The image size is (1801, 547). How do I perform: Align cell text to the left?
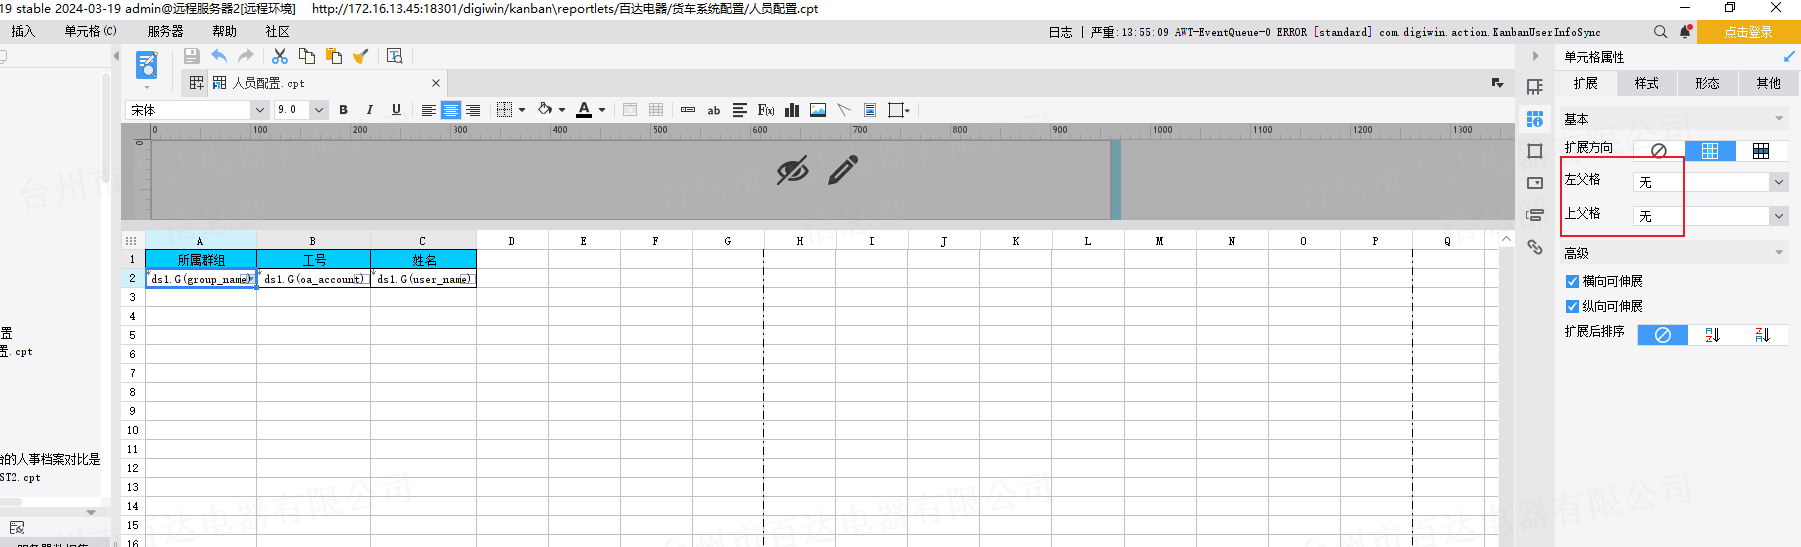(428, 110)
